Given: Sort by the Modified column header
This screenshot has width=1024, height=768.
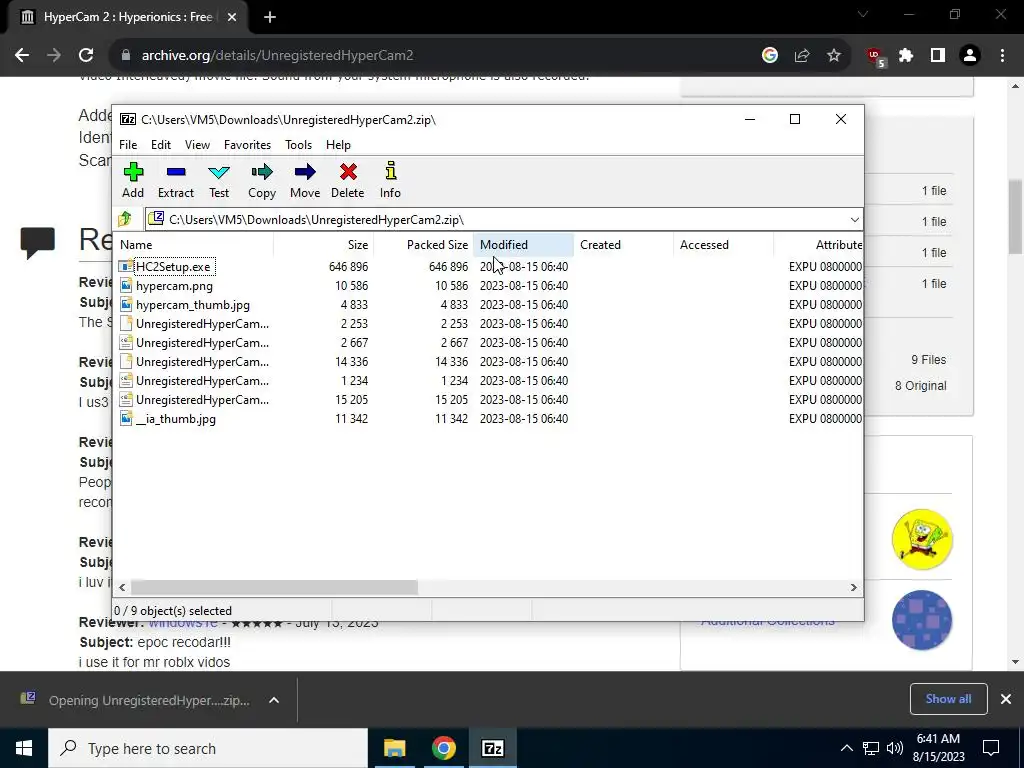Looking at the screenshot, I should point(523,245).
